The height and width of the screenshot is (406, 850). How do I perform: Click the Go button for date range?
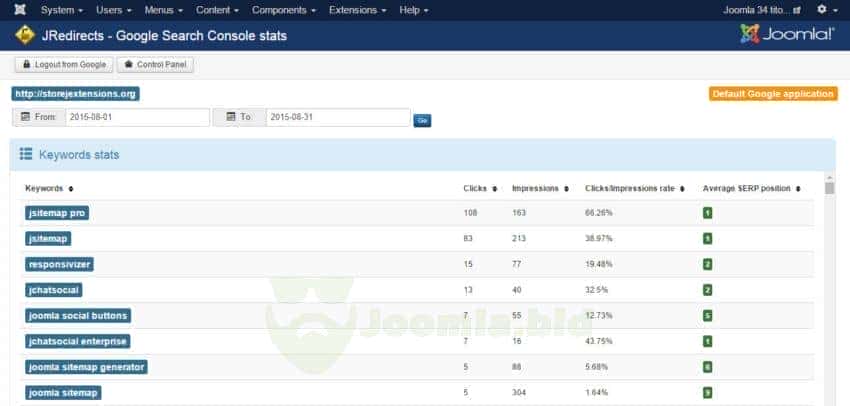coord(422,120)
